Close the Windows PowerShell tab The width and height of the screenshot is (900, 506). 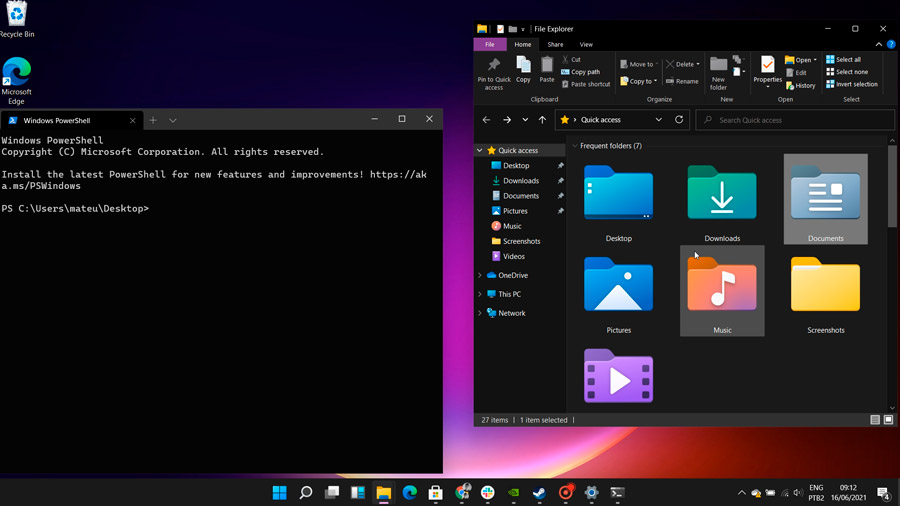[133, 120]
